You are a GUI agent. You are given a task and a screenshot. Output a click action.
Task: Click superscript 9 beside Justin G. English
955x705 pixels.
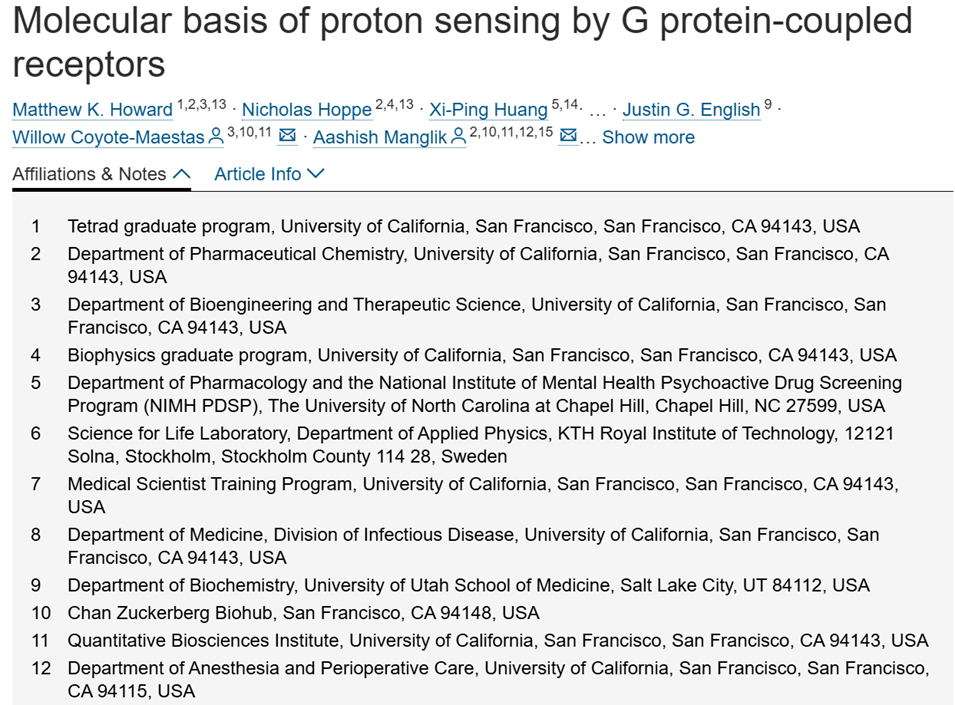pos(768,104)
